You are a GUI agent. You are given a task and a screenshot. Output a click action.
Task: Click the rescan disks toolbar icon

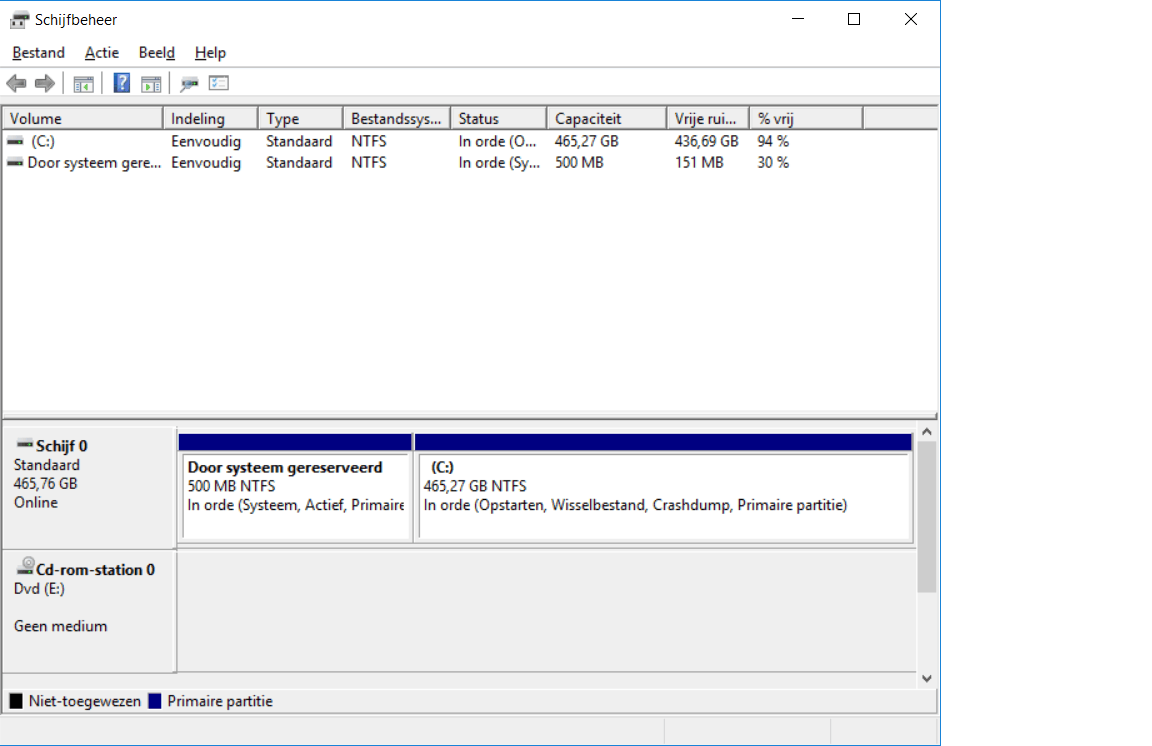tap(189, 84)
